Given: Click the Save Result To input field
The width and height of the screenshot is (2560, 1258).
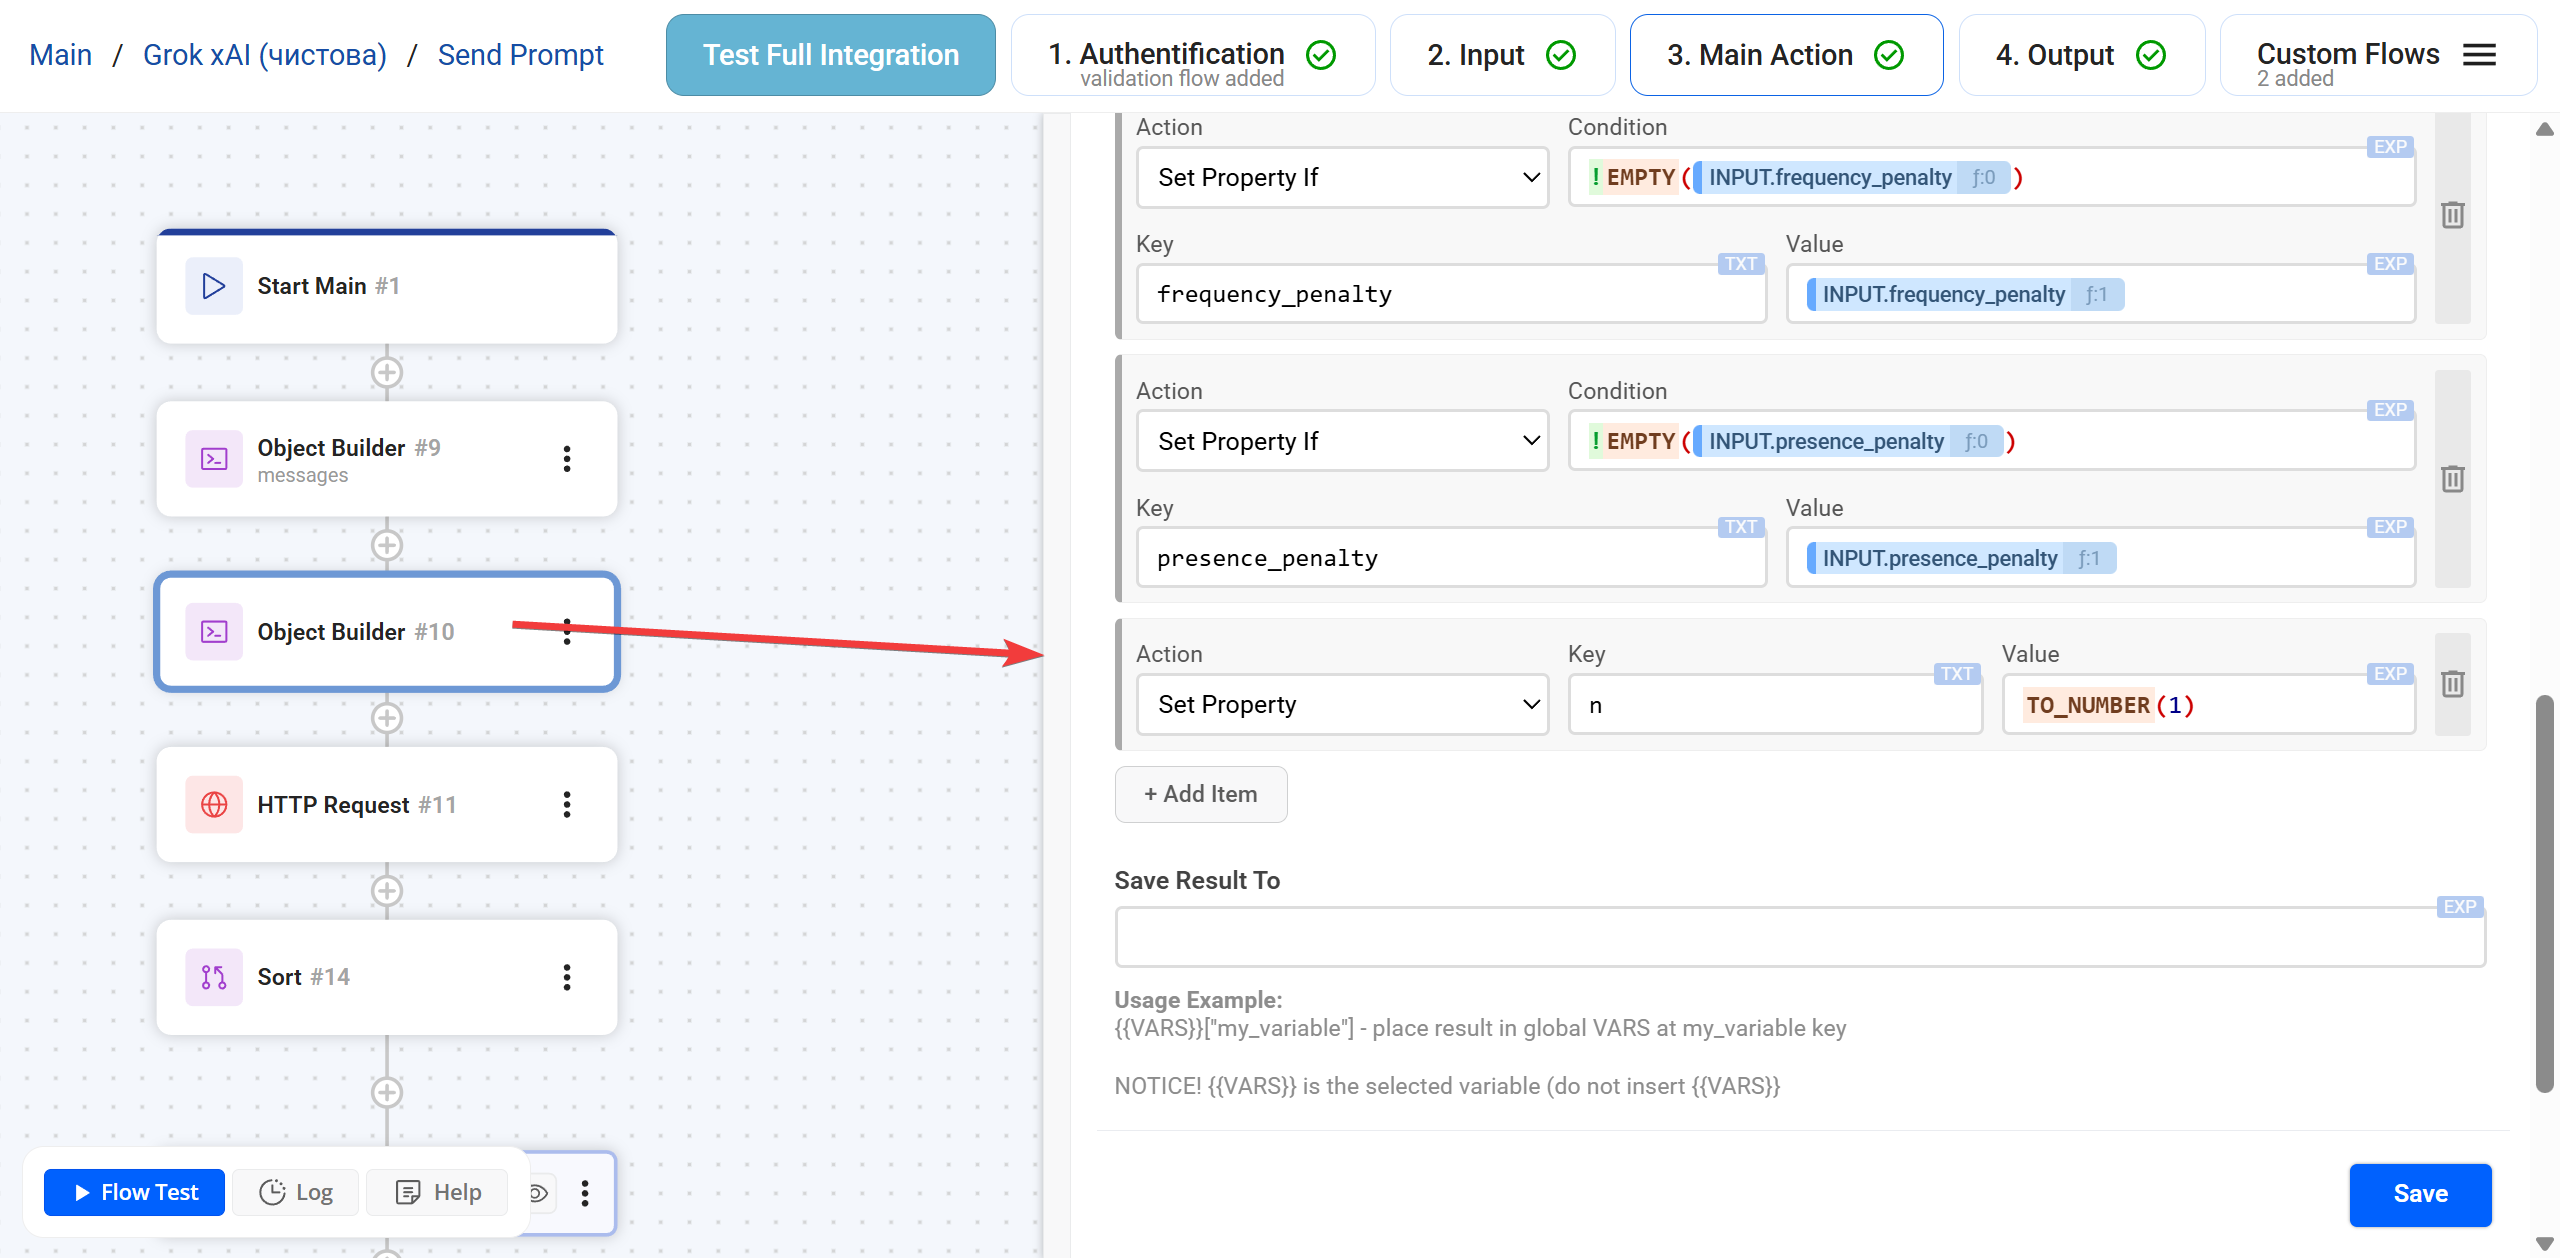Looking at the screenshot, I should [x=1799, y=936].
